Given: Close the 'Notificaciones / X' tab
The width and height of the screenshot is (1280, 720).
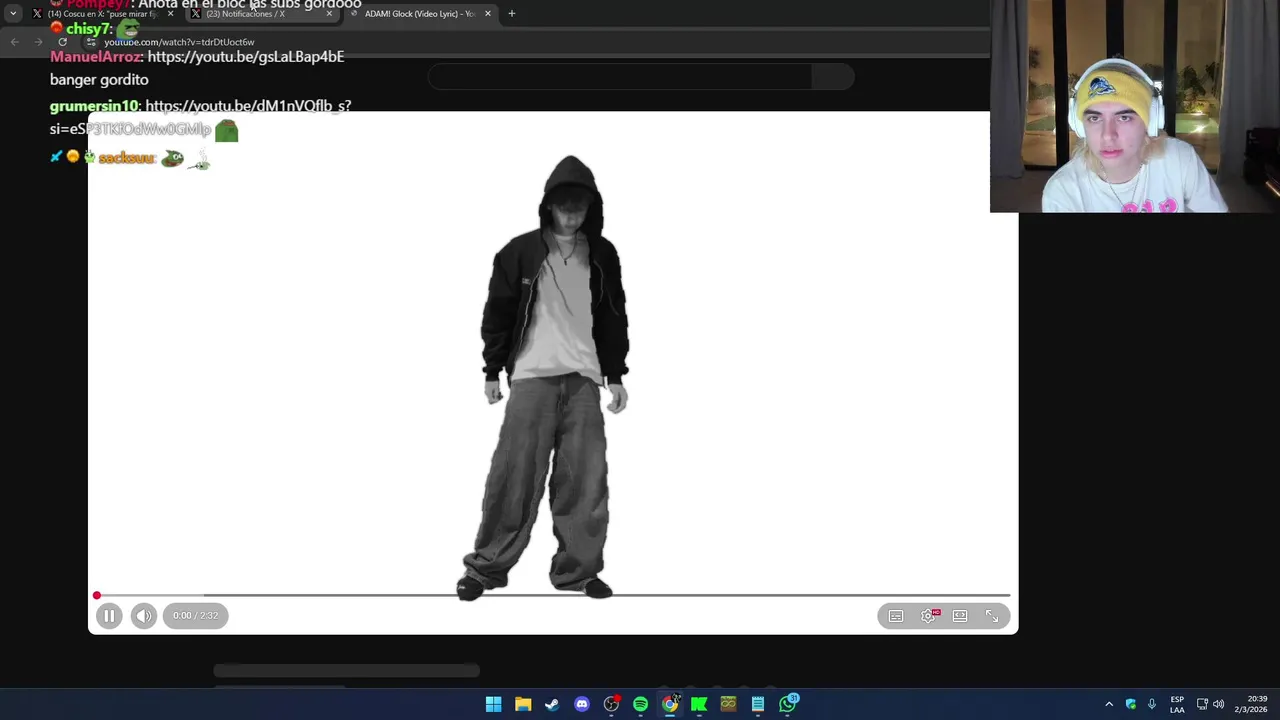Looking at the screenshot, I should point(329,14).
